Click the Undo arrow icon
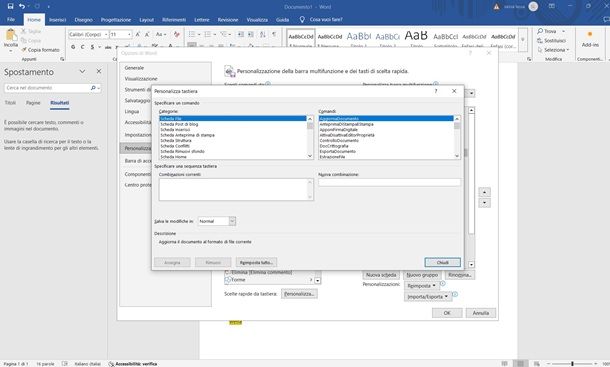 (x=22, y=6)
